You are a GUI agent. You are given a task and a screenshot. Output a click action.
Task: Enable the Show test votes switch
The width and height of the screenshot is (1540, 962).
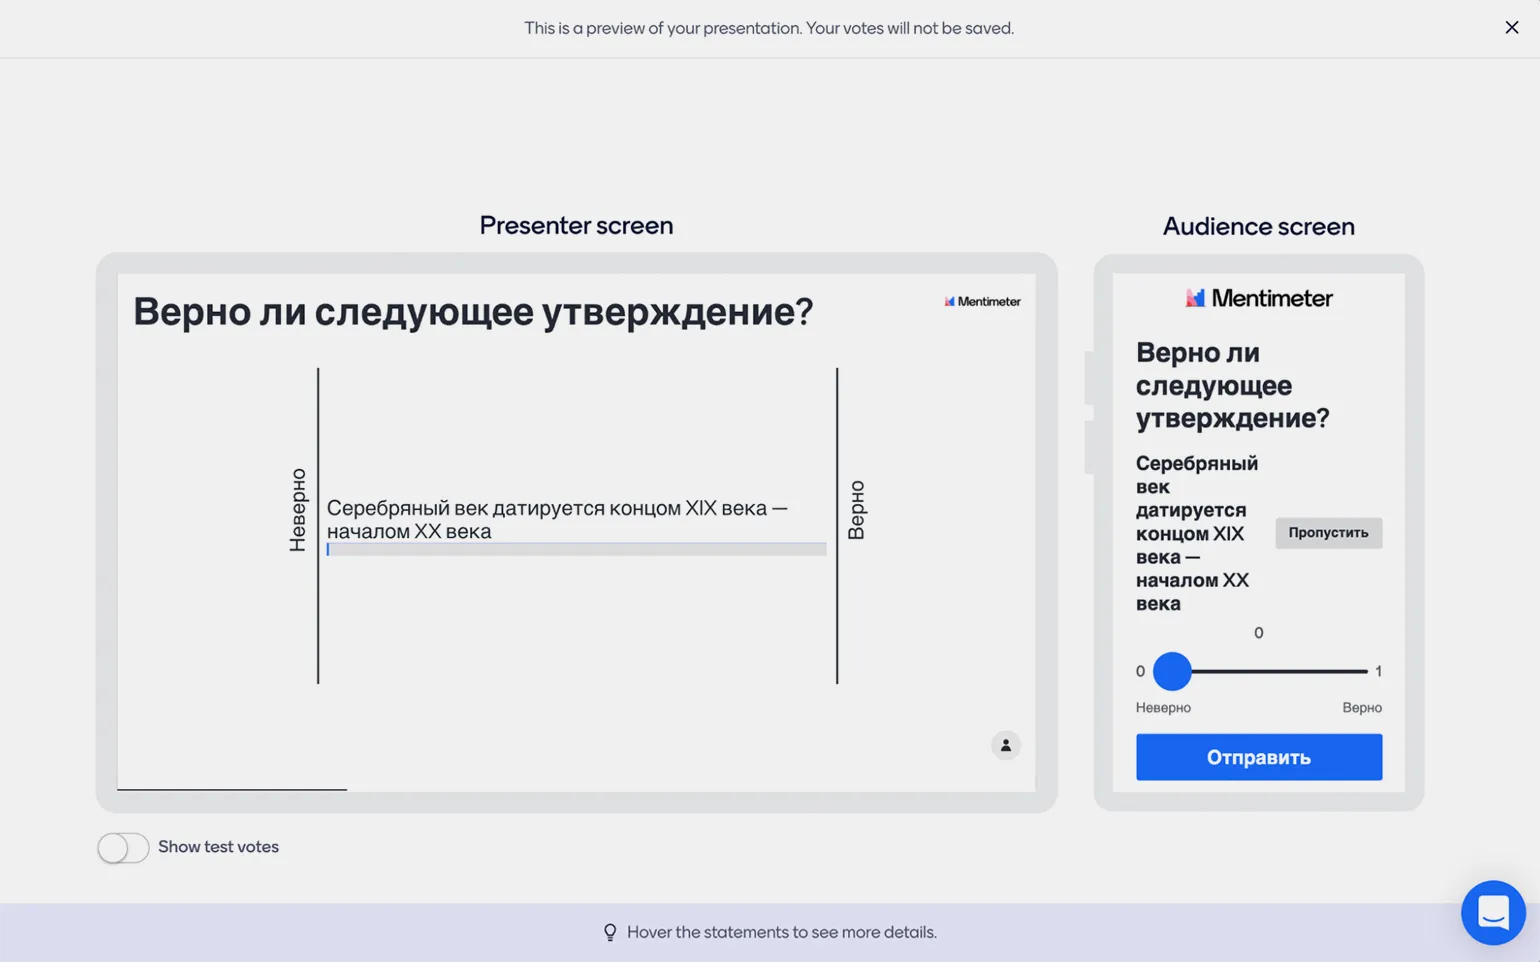(123, 847)
